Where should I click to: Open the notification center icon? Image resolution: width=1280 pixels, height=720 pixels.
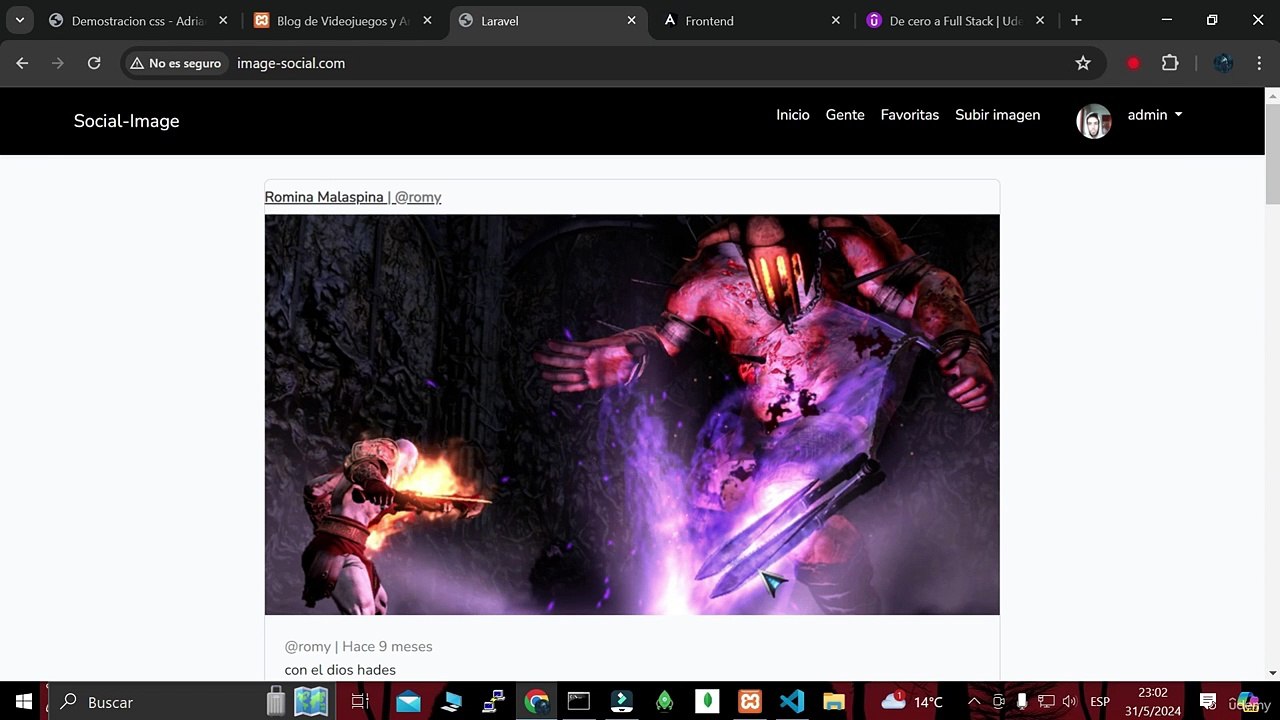pyautogui.click(x=1208, y=702)
